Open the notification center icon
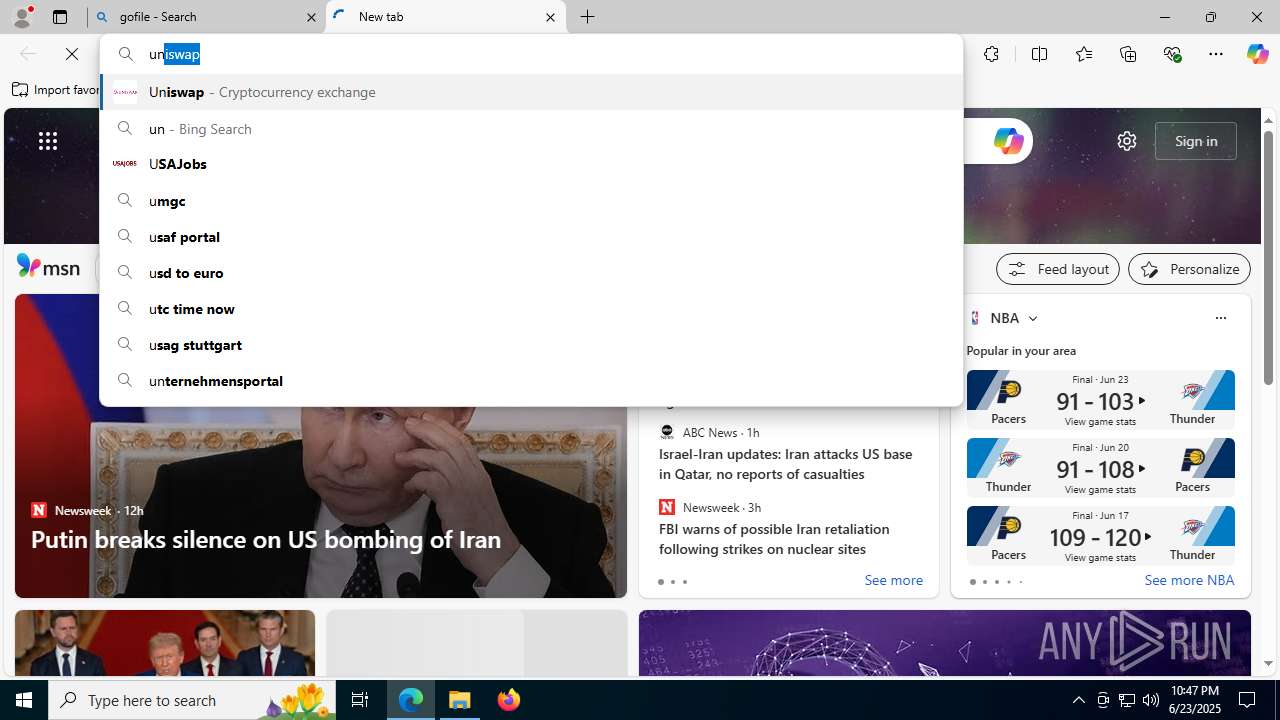This screenshot has height=720, width=1280. 1248,700
